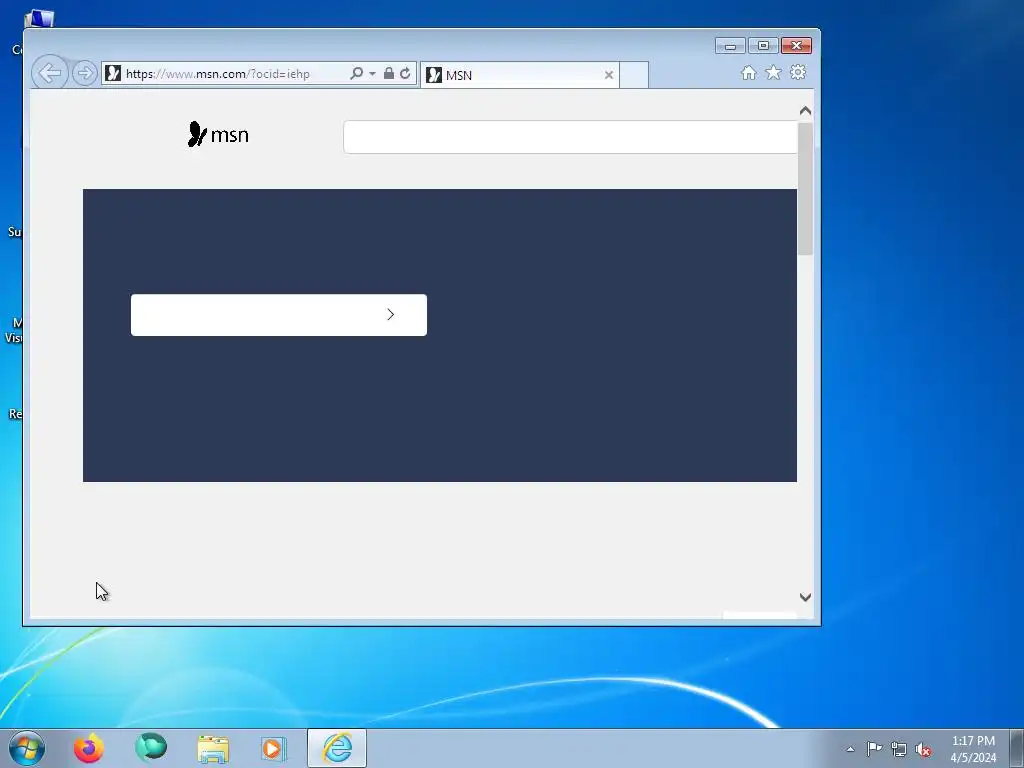Show hidden system tray icons arrow

(x=850, y=749)
